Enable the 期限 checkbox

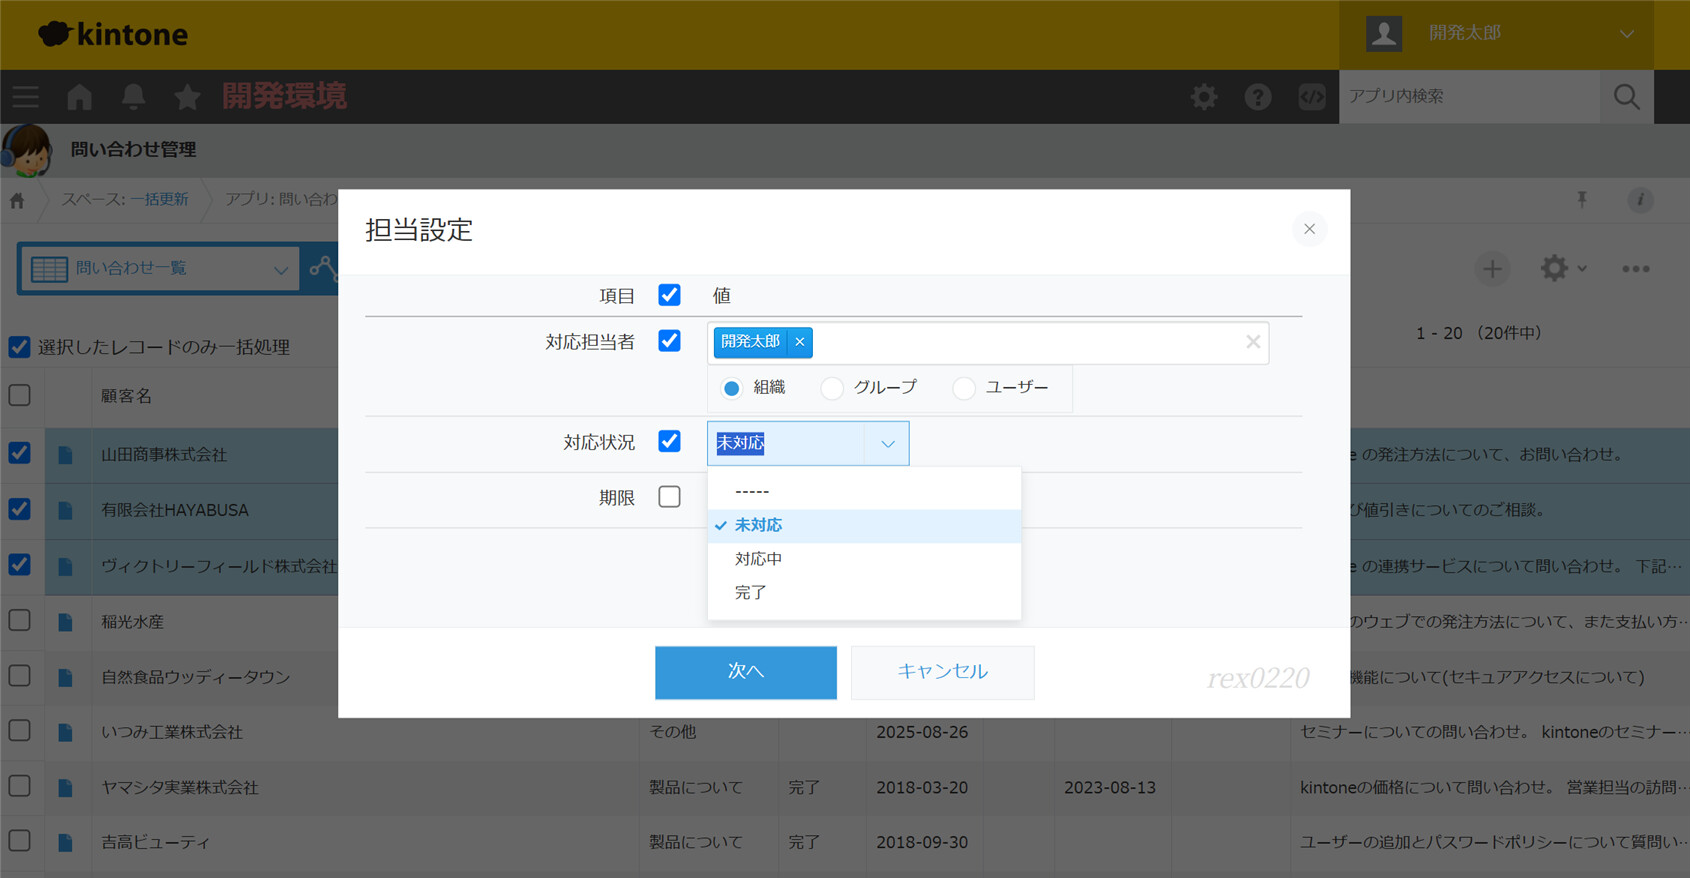pyautogui.click(x=669, y=497)
